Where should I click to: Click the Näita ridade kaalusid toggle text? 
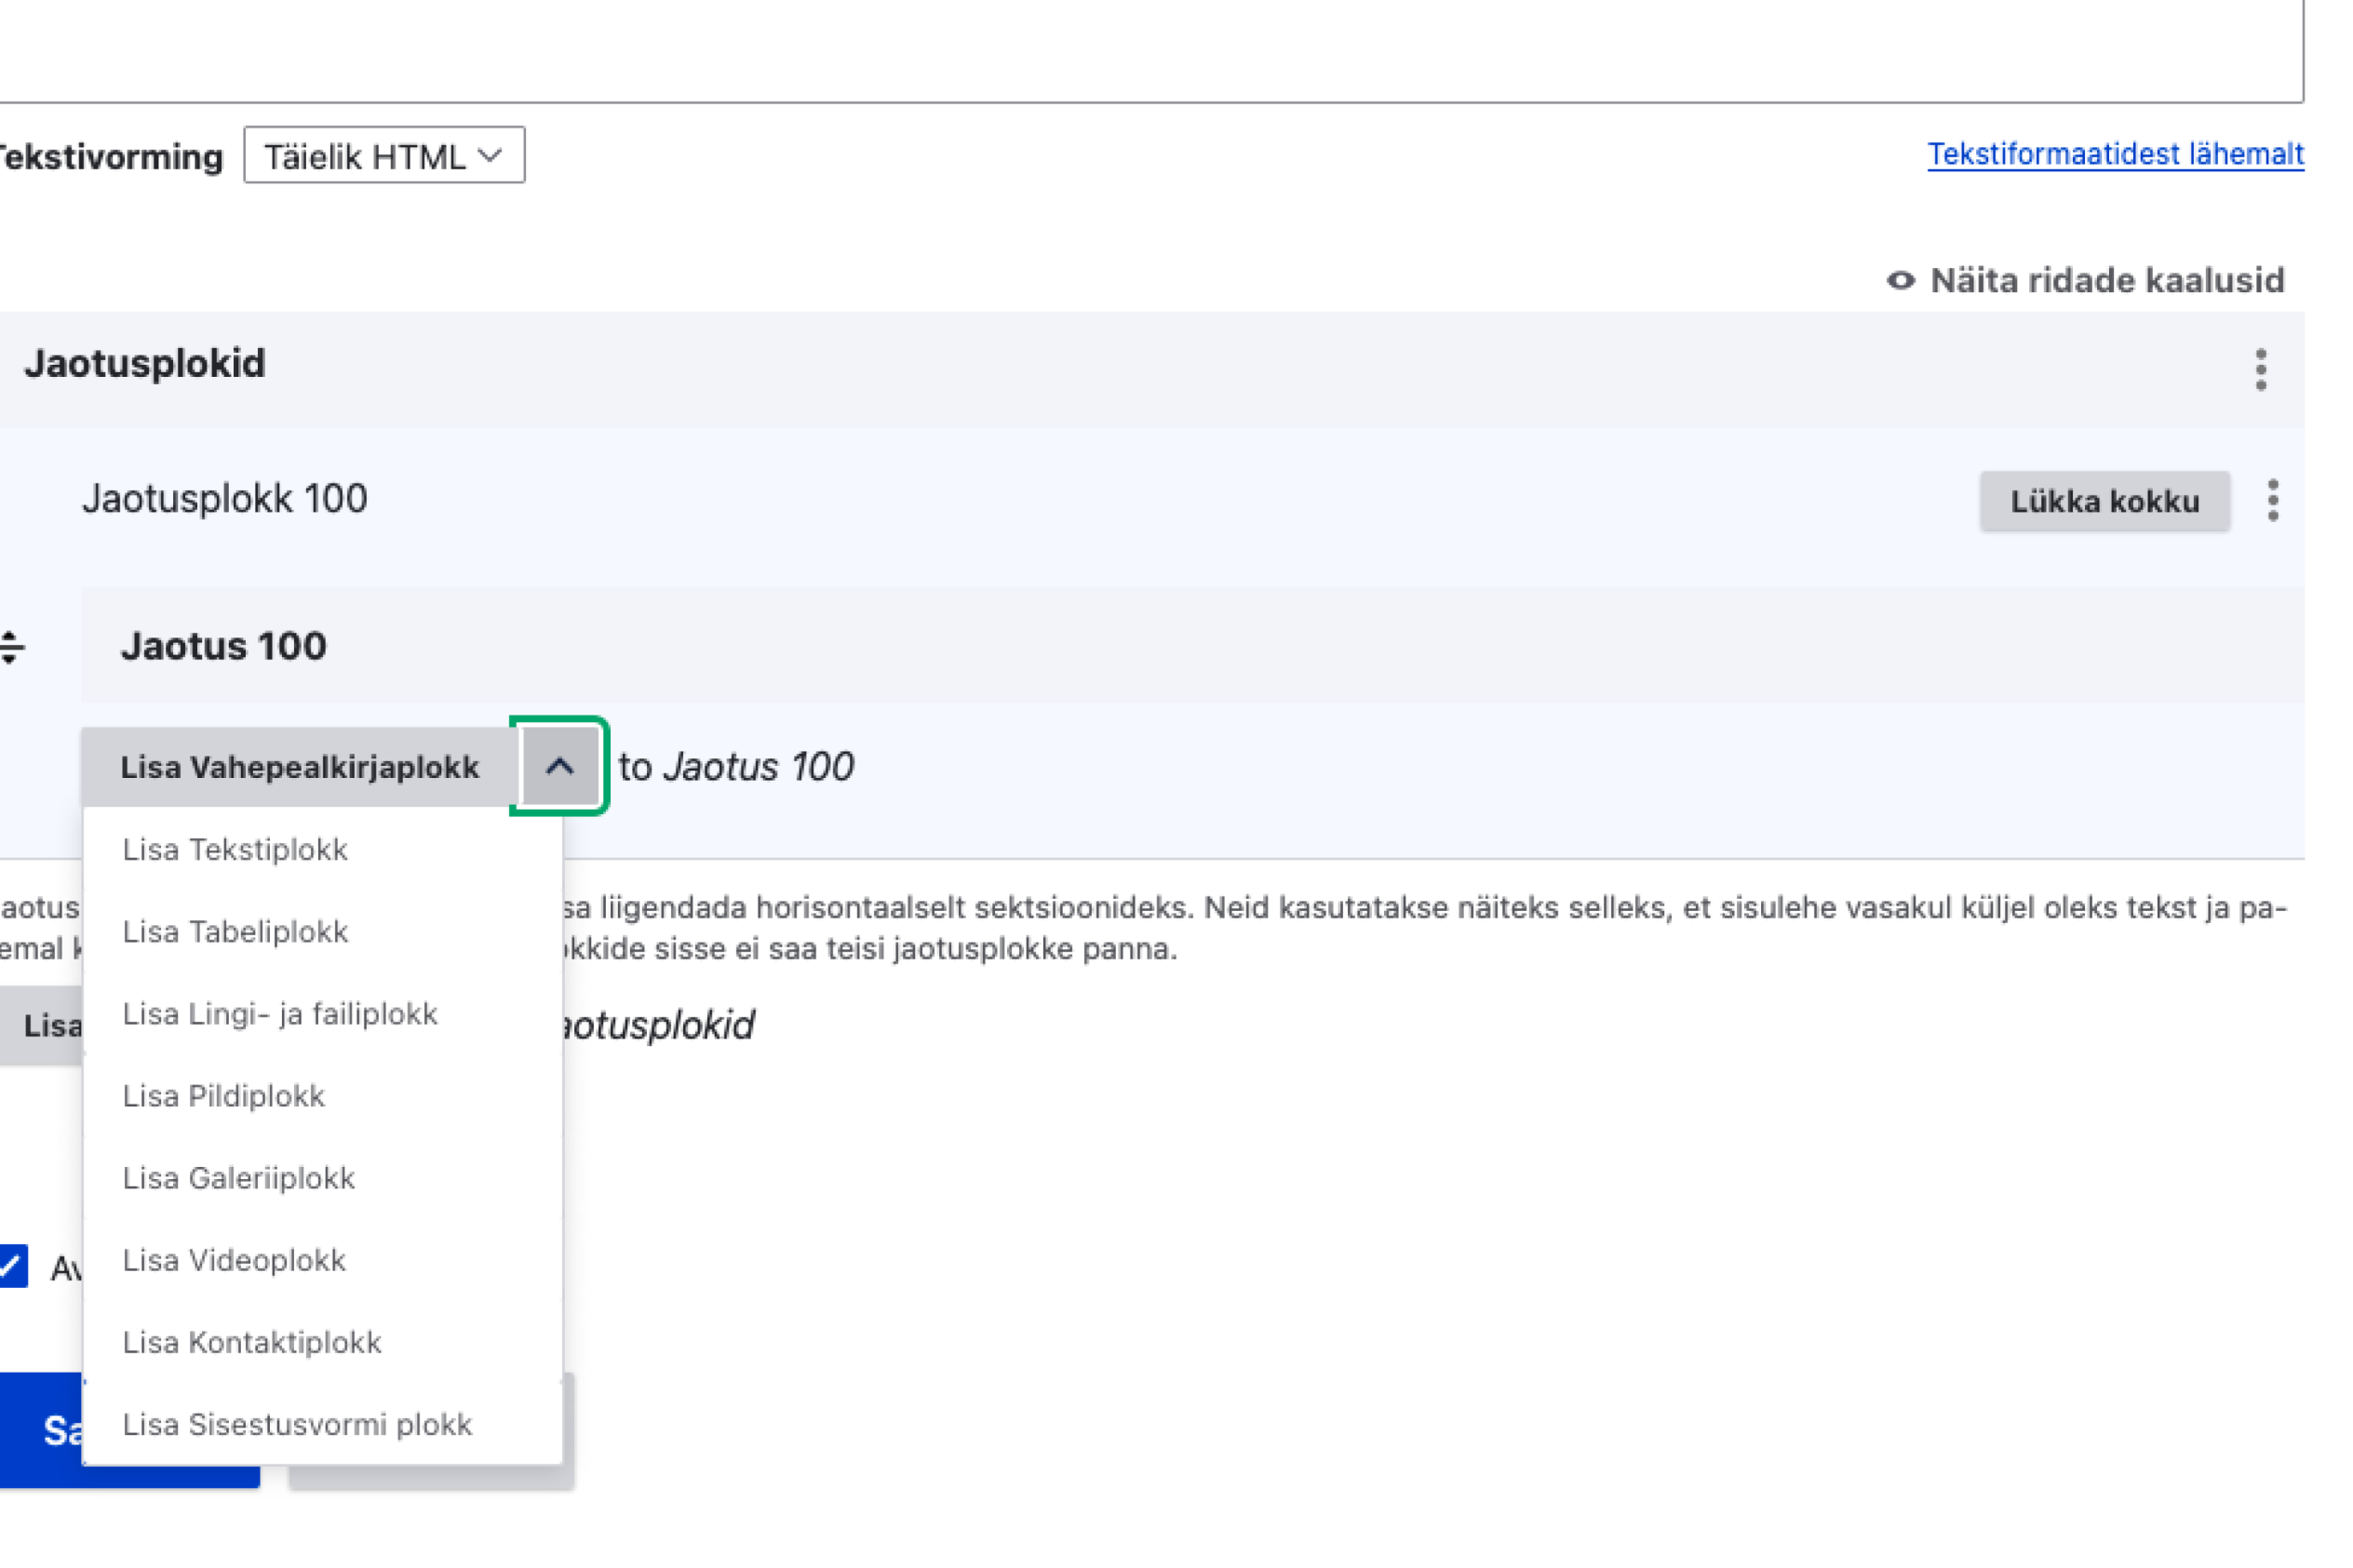(2106, 281)
